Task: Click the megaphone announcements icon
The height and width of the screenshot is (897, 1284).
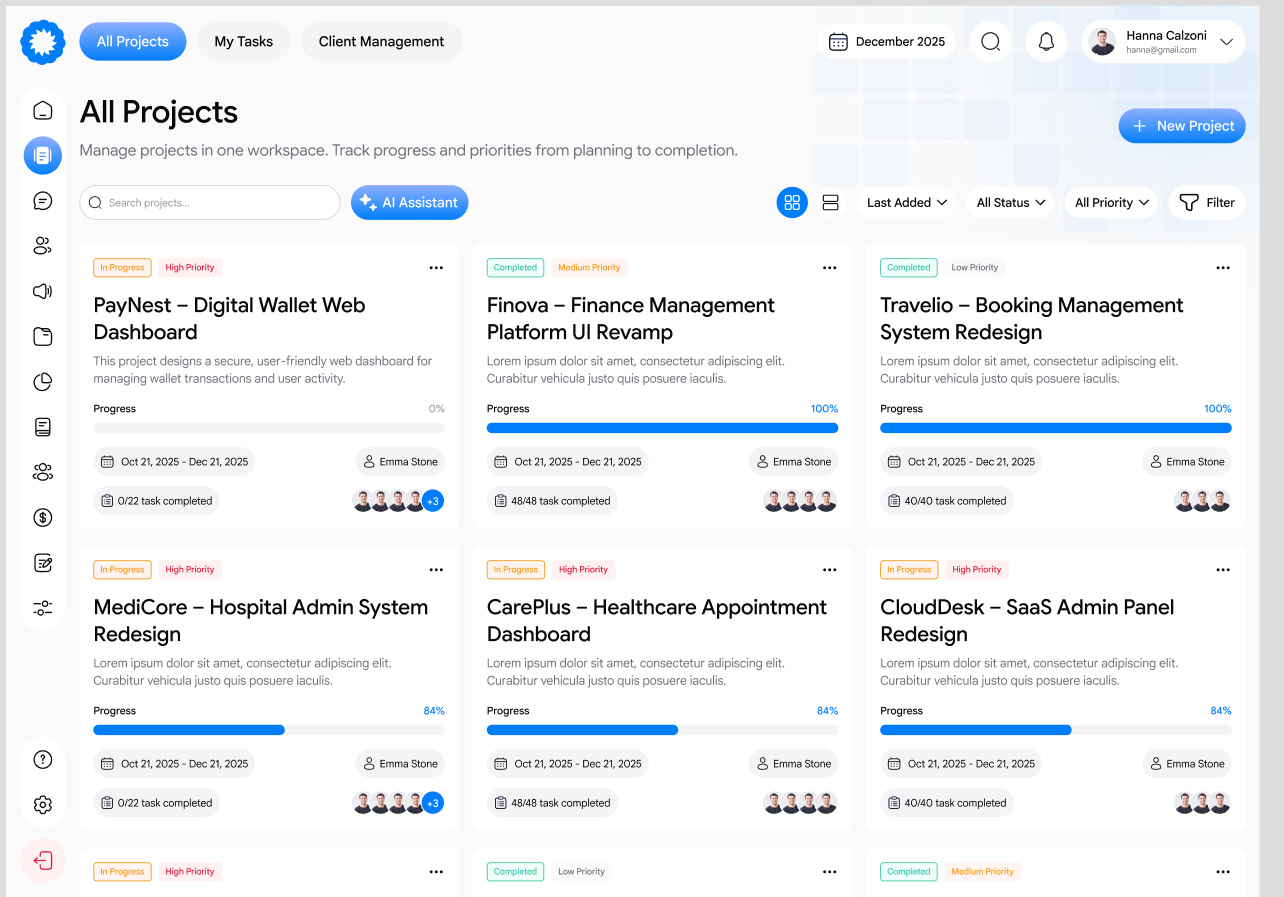Action: click(42, 290)
